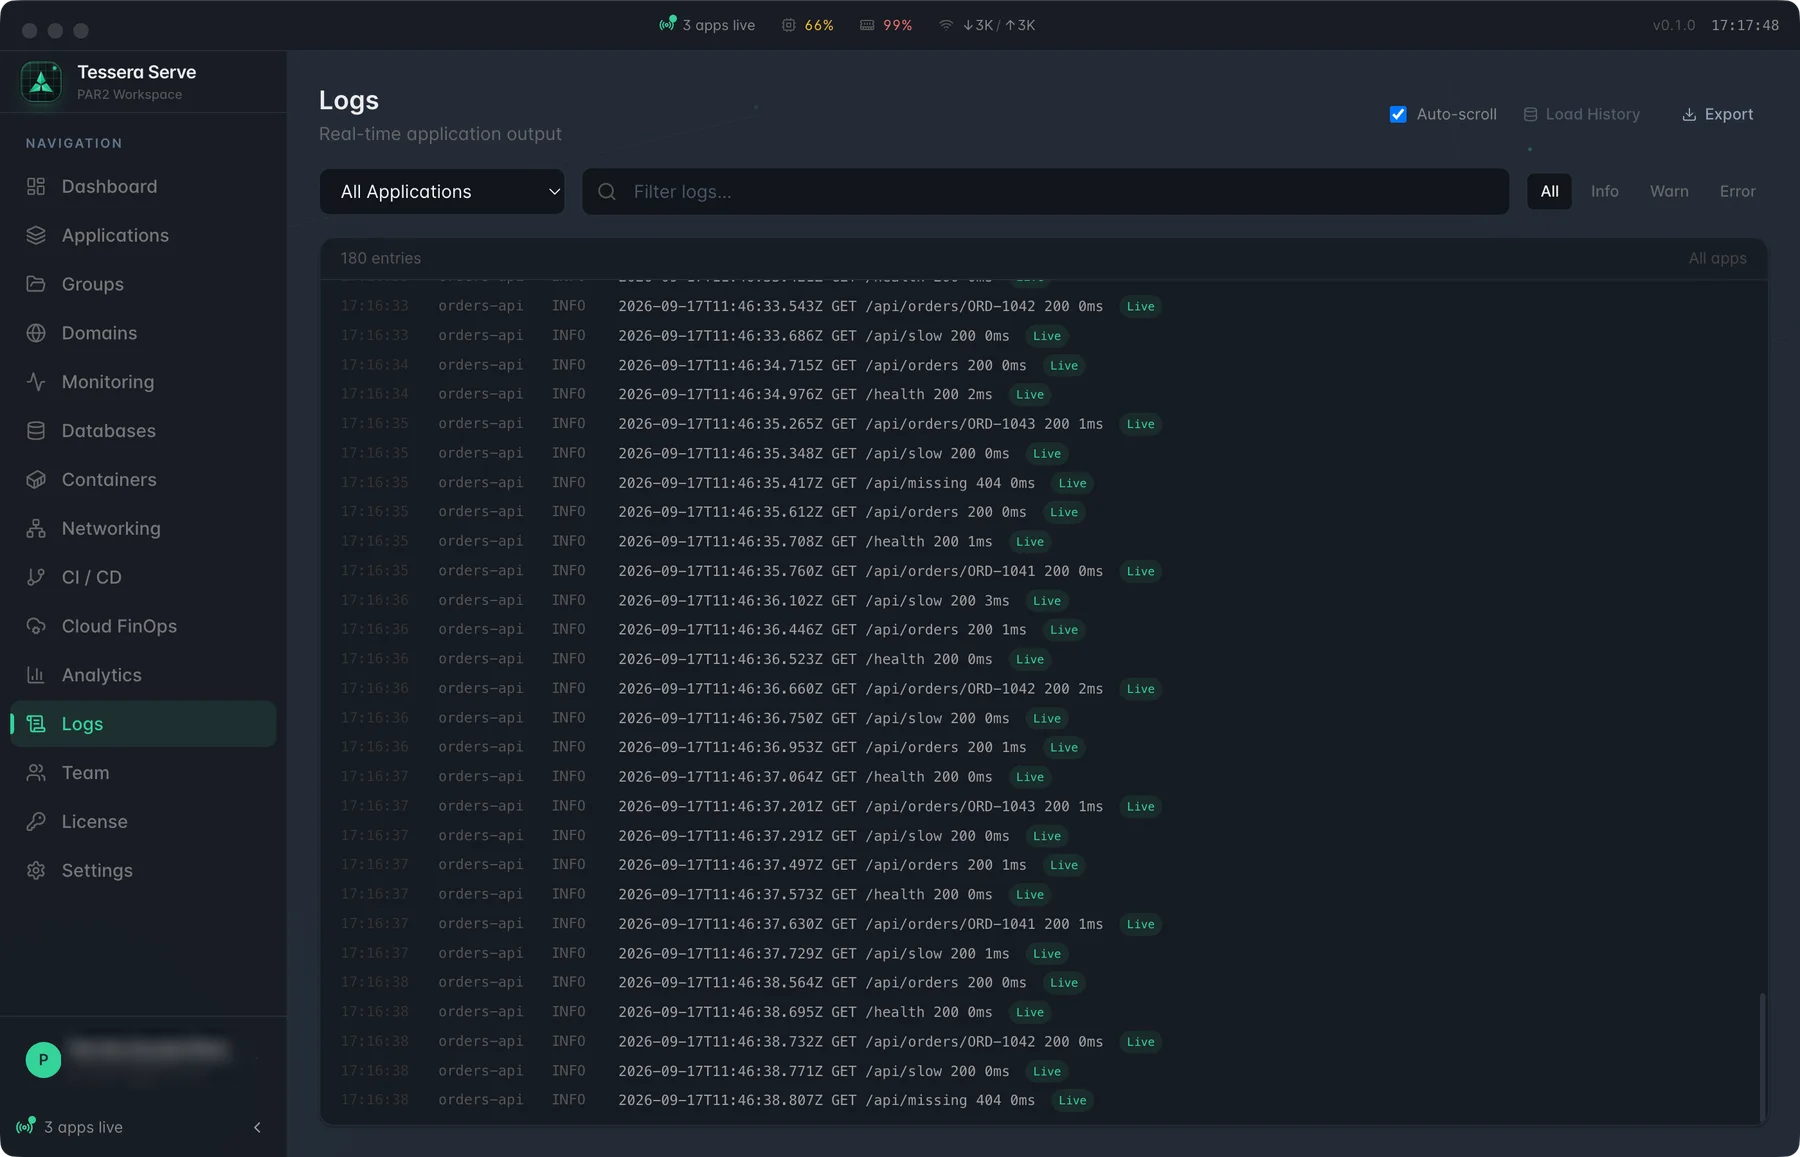Click the Groups folder icon
1800x1157 pixels.
click(36, 284)
